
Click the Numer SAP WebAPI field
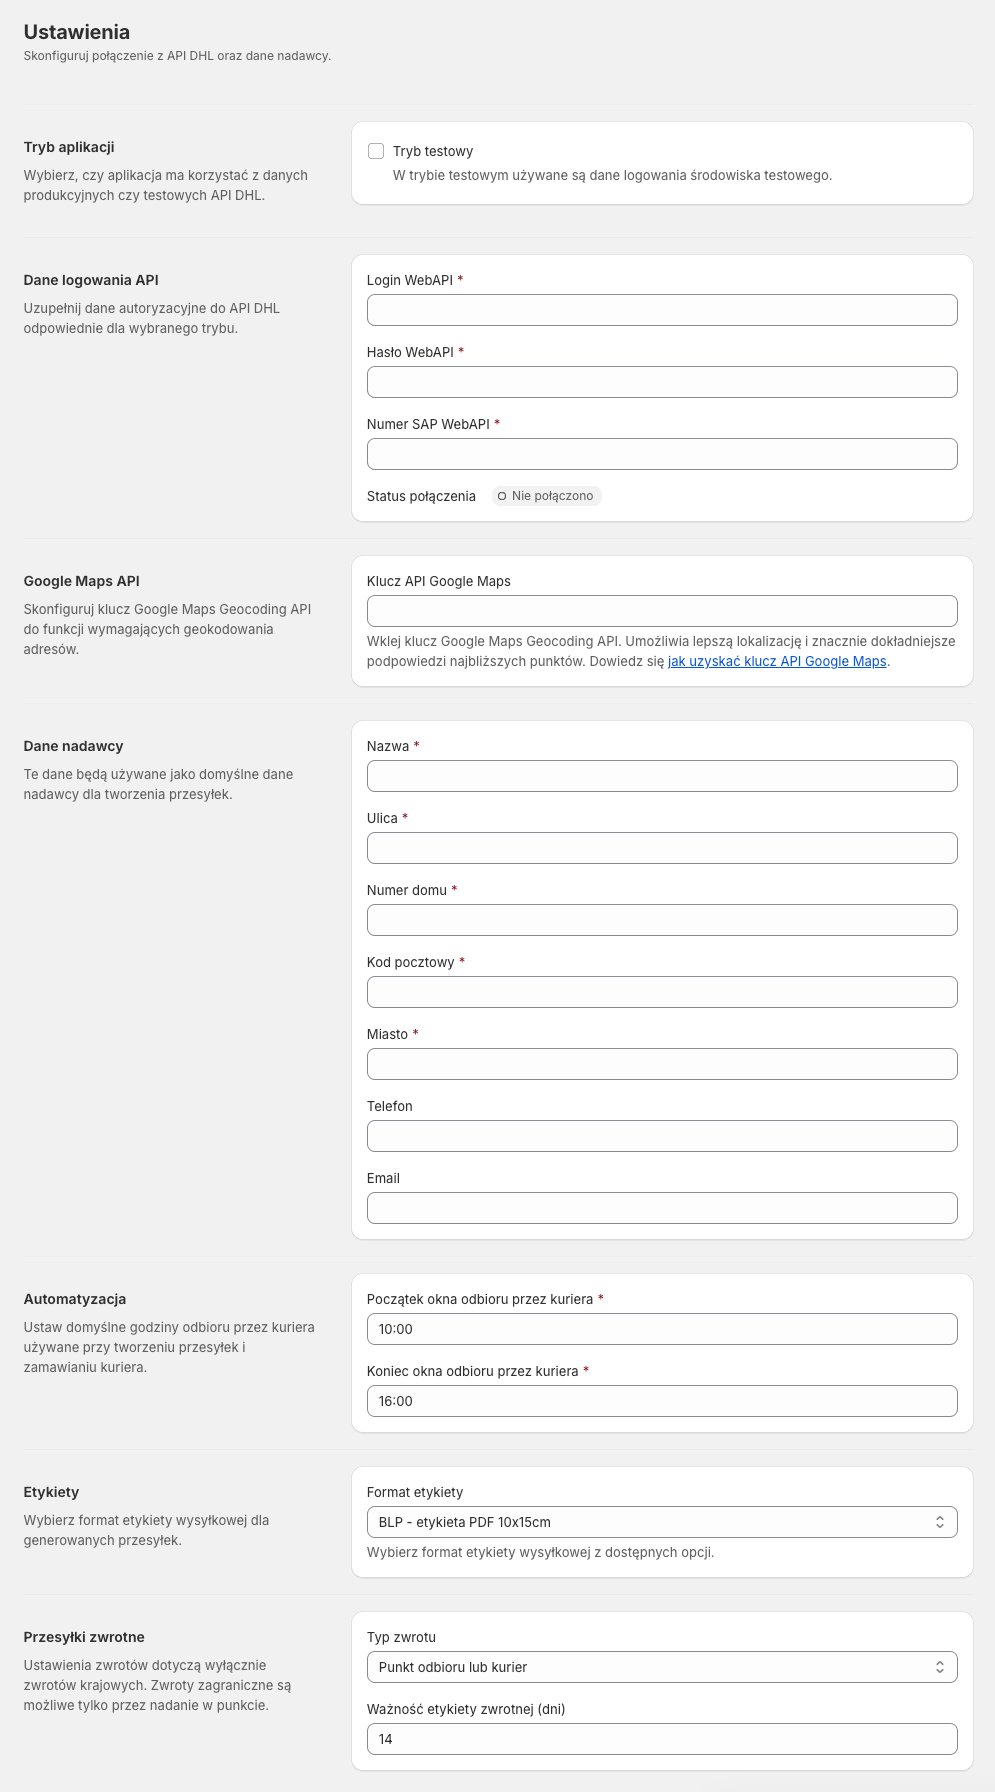click(661, 454)
